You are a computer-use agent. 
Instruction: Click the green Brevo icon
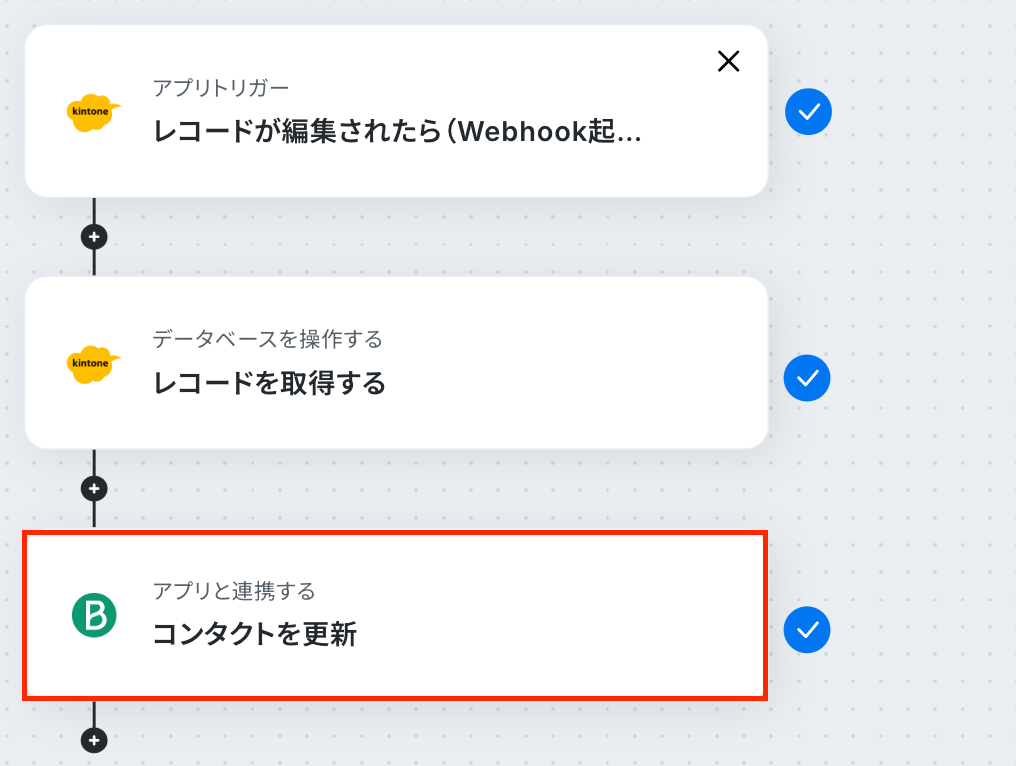tap(94, 615)
